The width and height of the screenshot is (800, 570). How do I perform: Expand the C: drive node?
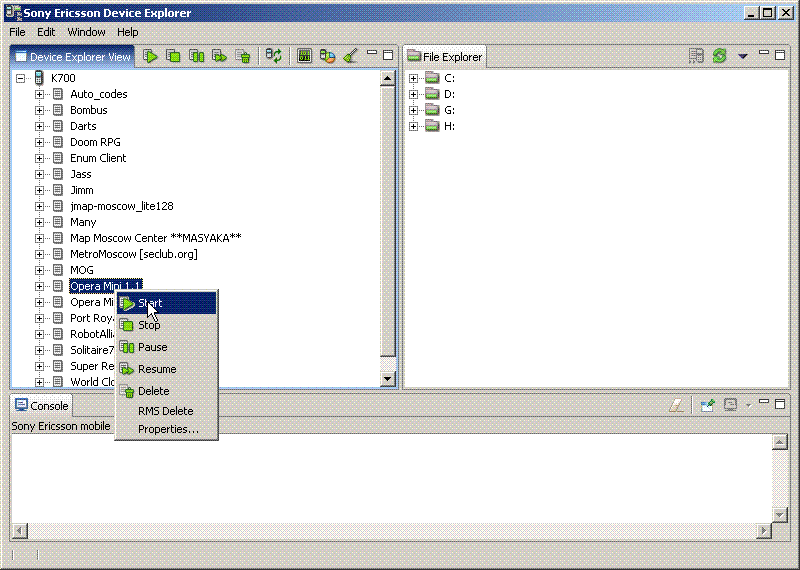[413, 78]
